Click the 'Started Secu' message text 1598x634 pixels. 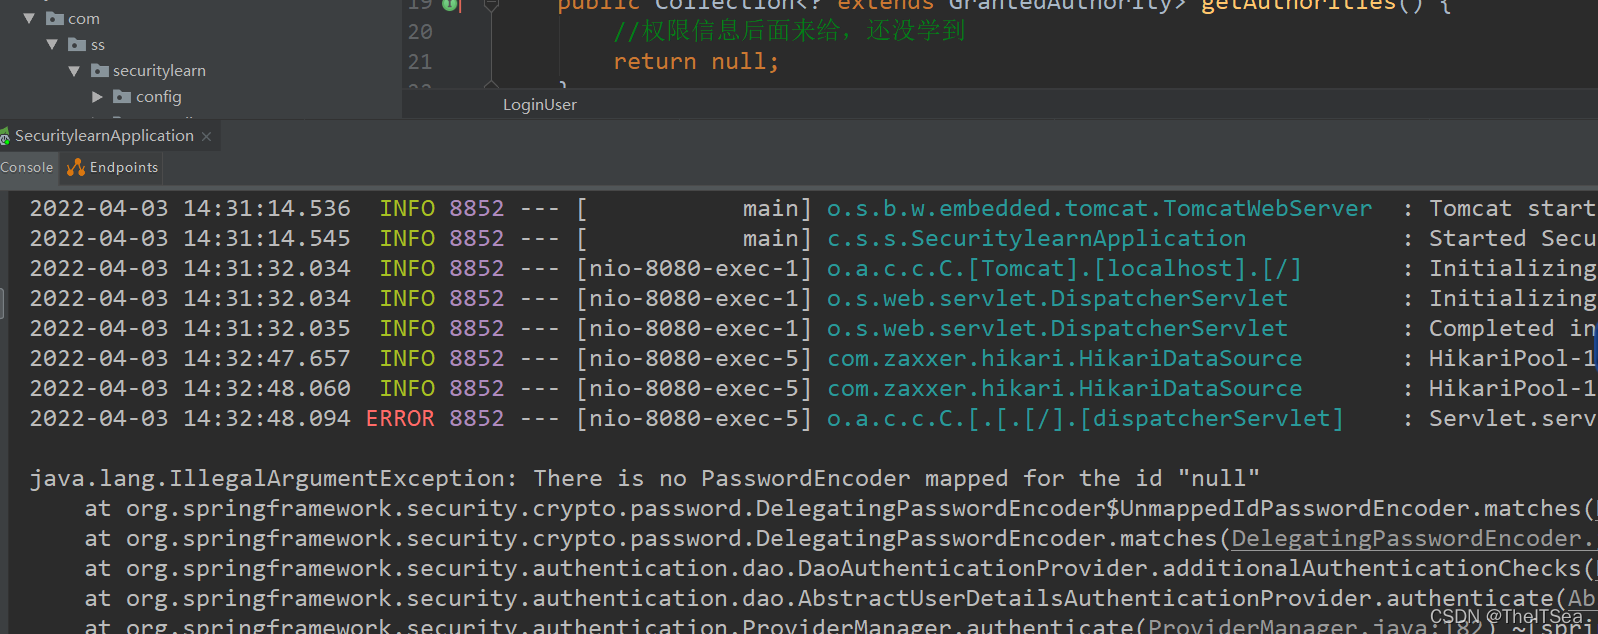(x=1512, y=238)
